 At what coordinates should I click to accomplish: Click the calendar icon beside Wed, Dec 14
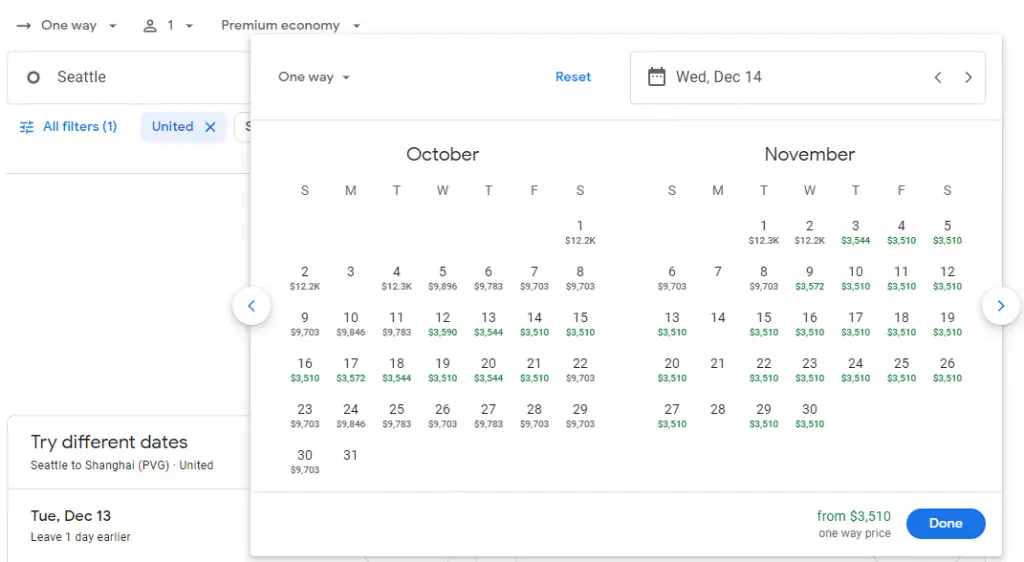click(x=656, y=77)
